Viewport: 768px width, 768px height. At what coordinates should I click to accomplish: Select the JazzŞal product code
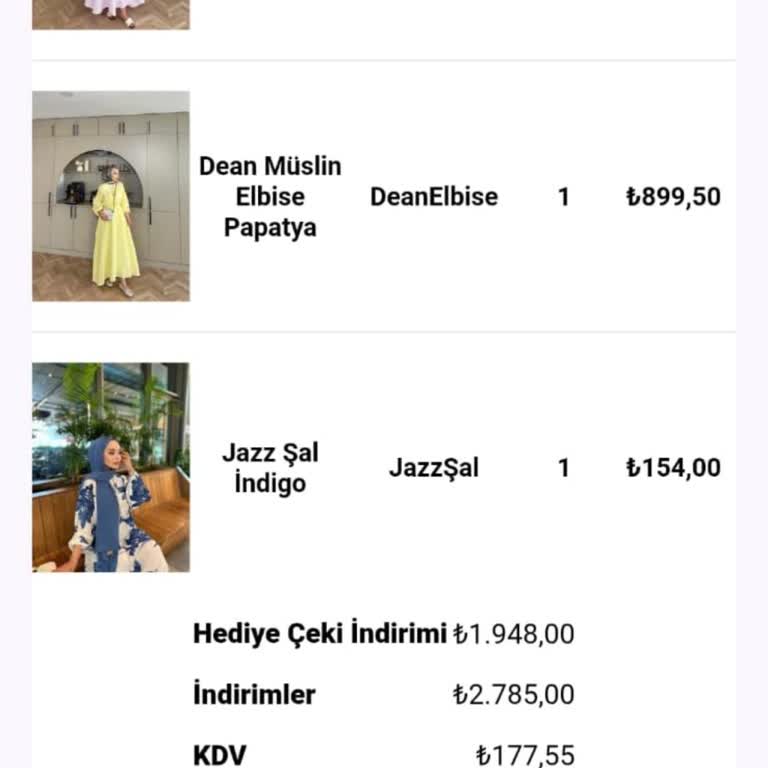pyautogui.click(x=434, y=468)
